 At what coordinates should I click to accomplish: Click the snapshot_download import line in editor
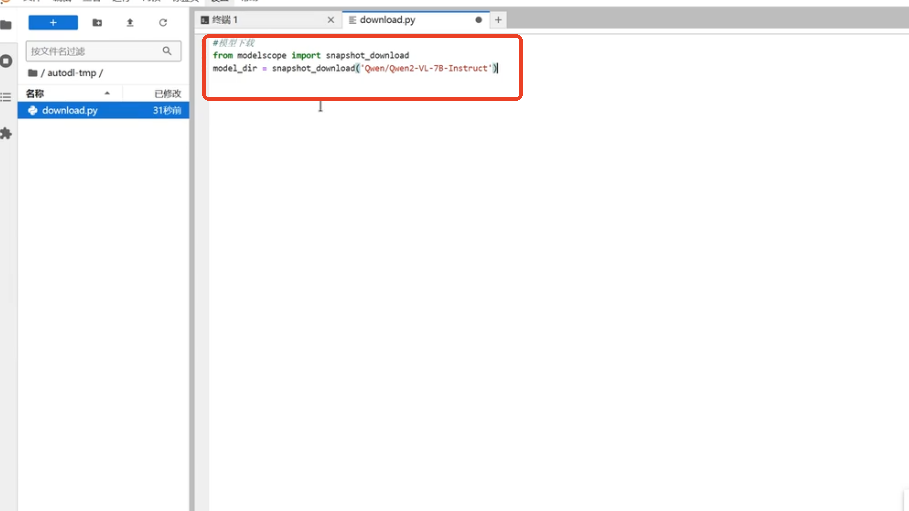tap(311, 56)
